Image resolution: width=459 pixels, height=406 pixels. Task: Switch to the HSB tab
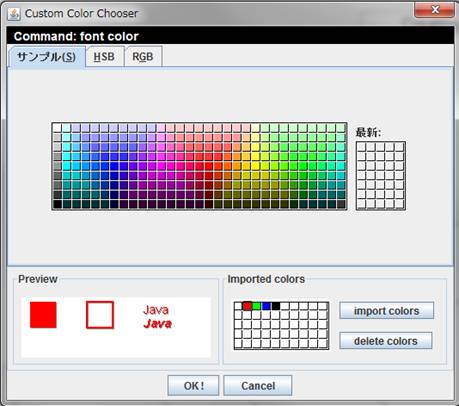[104, 57]
